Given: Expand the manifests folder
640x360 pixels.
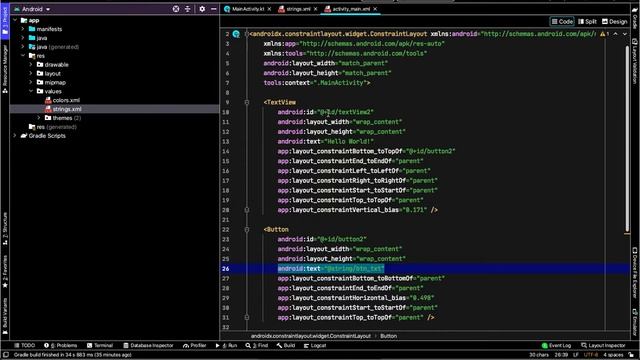Looking at the screenshot, I should (23, 29).
